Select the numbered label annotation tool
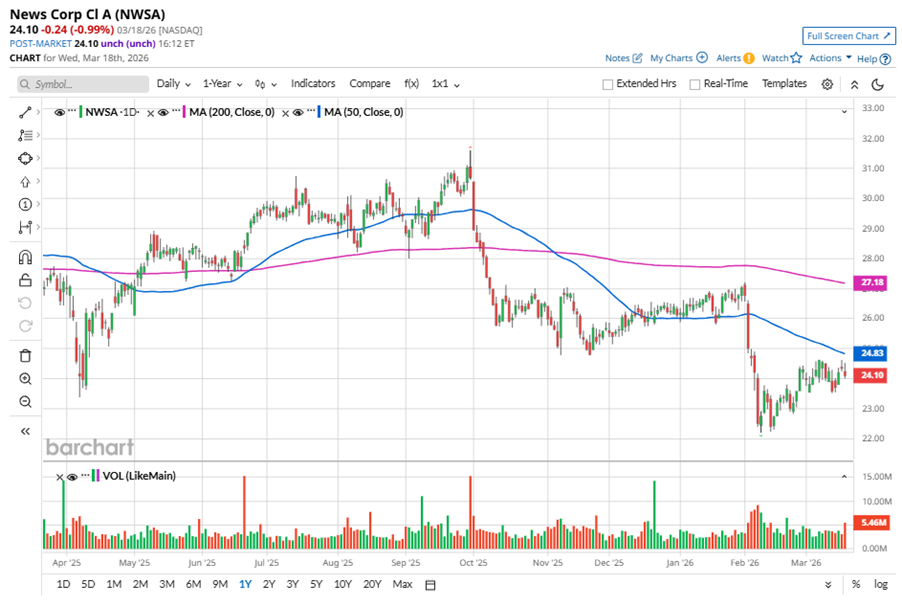Image resolution: width=902 pixels, height=606 pixels. point(25,204)
